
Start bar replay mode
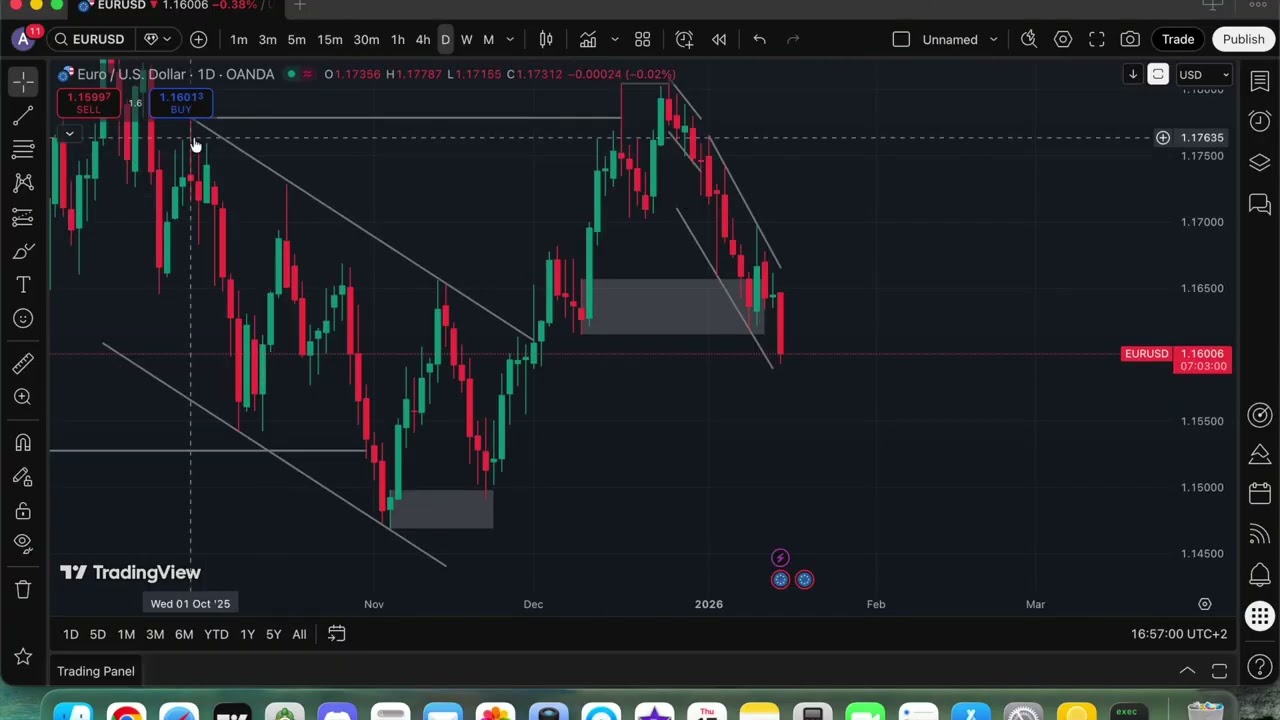tap(719, 39)
